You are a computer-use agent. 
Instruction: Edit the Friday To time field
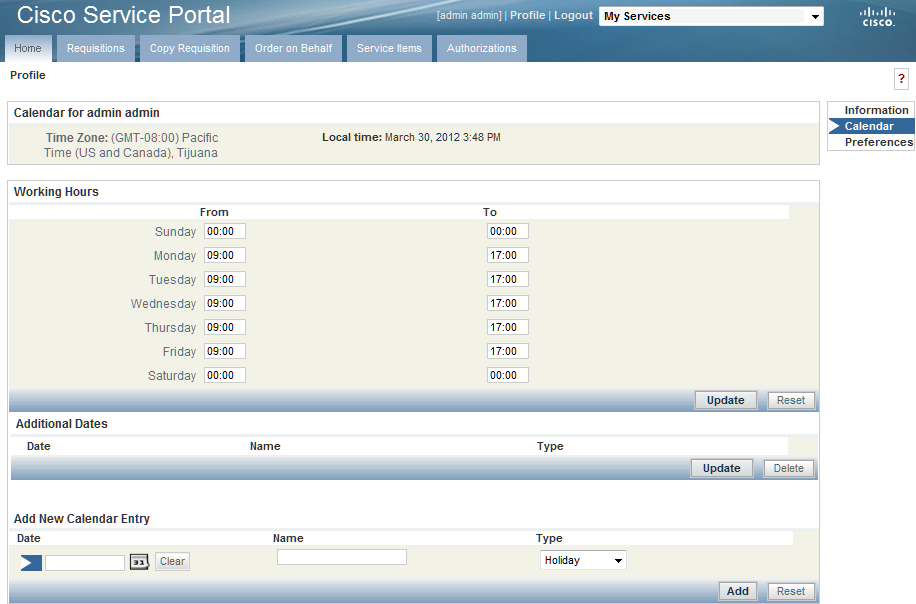click(x=508, y=351)
